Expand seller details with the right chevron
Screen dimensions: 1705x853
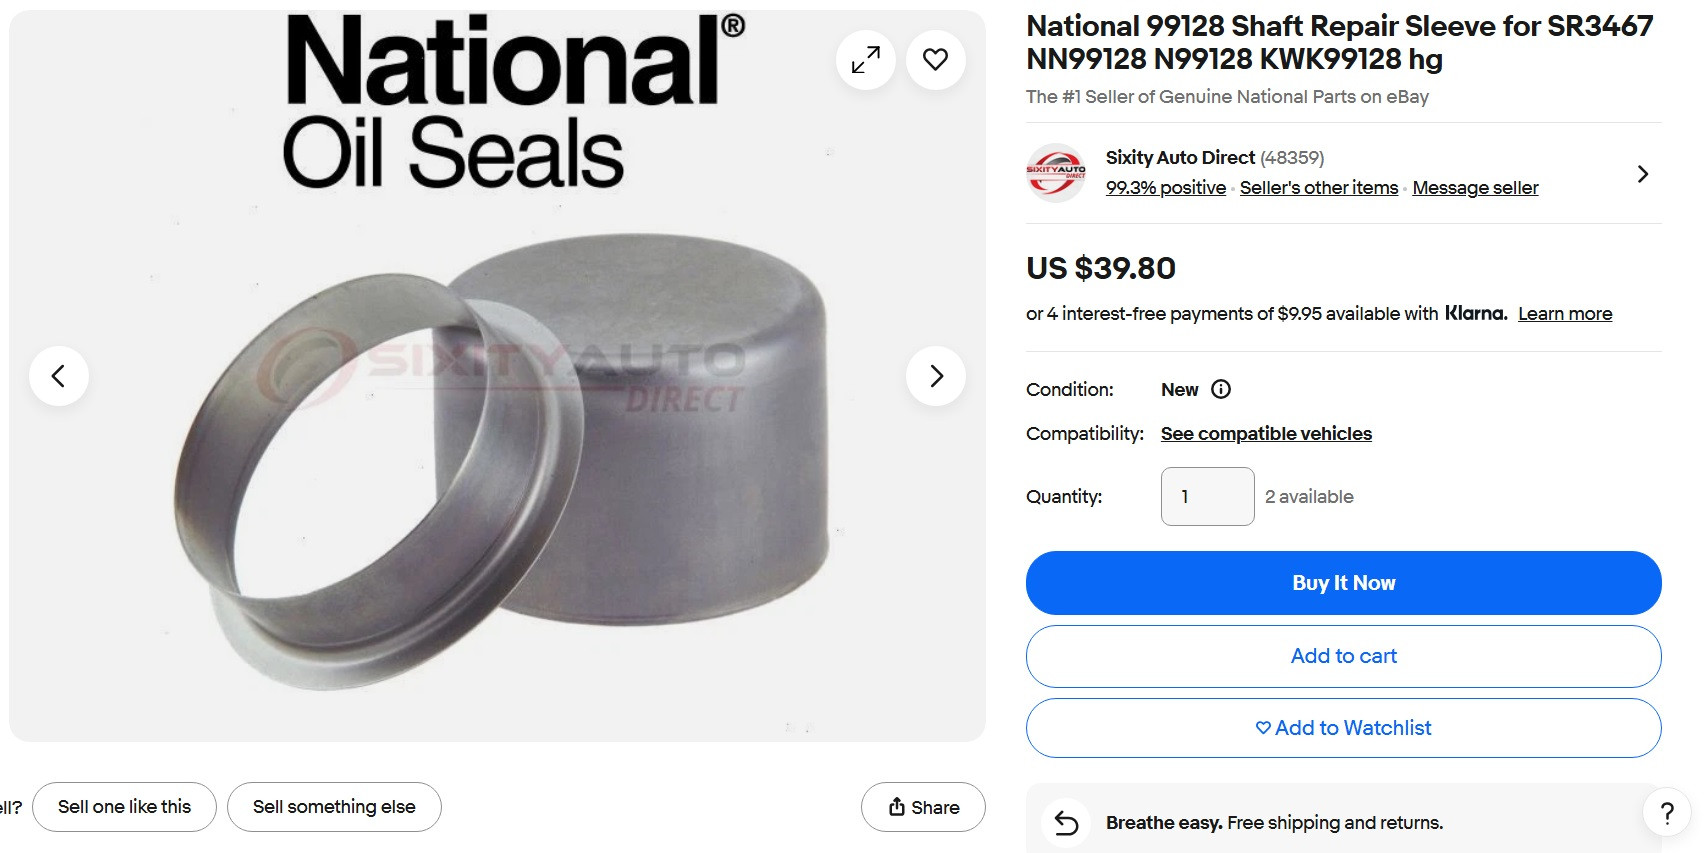click(x=1643, y=173)
